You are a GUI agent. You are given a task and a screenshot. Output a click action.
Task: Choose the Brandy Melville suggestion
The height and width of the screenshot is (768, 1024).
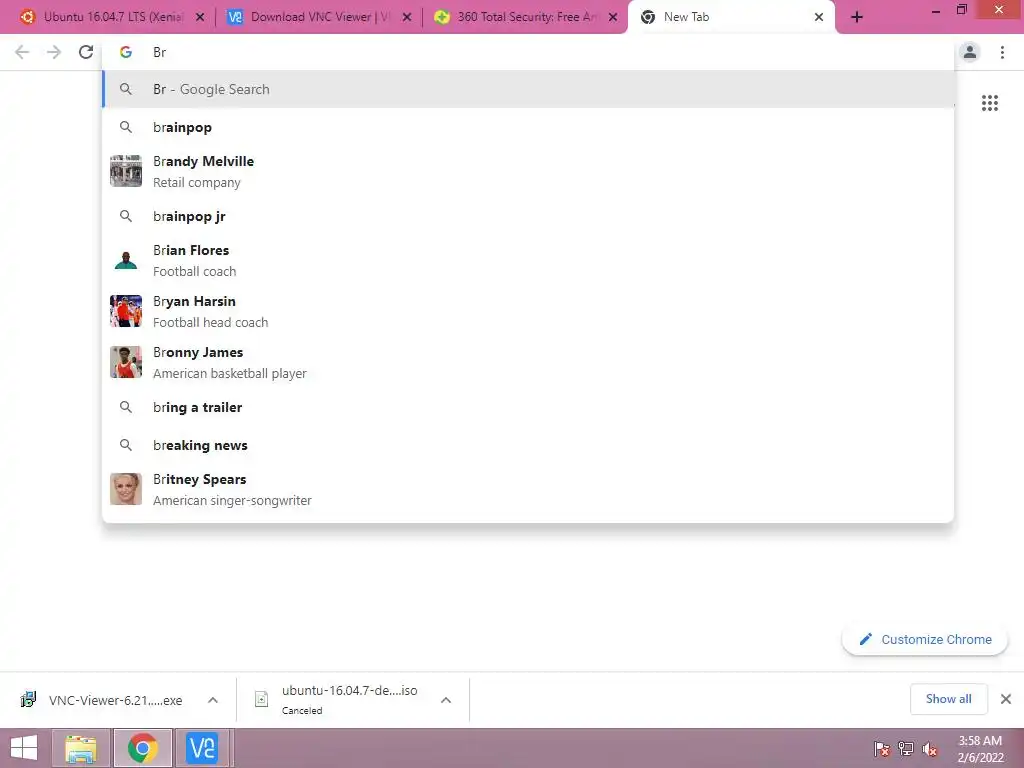tap(528, 171)
